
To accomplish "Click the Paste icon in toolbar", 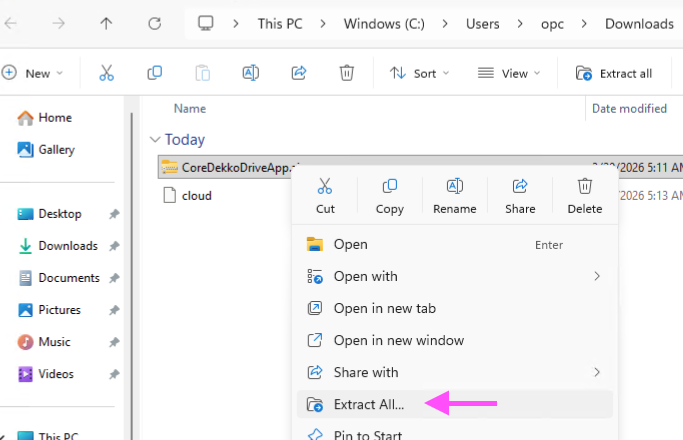I will pyautogui.click(x=203, y=73).
